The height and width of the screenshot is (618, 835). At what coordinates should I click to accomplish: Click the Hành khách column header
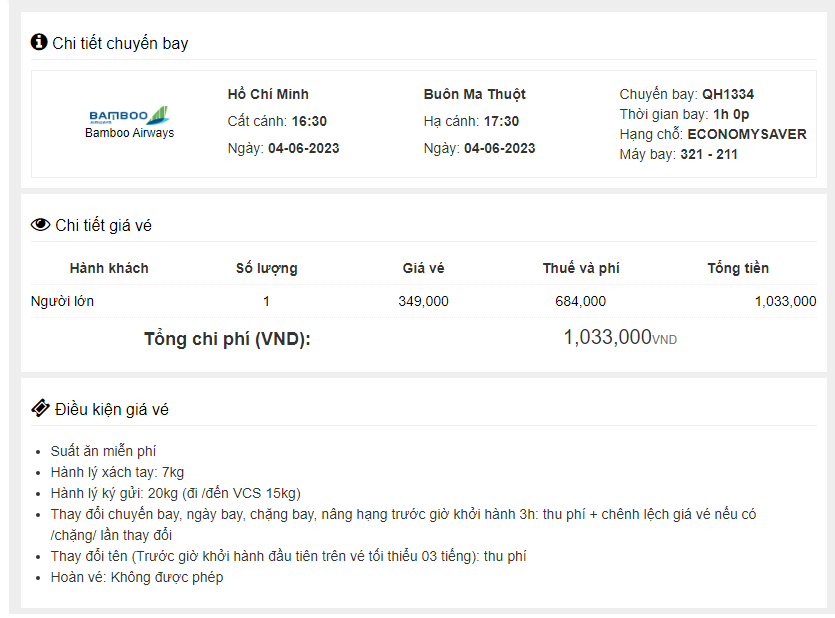click(109, 268)
